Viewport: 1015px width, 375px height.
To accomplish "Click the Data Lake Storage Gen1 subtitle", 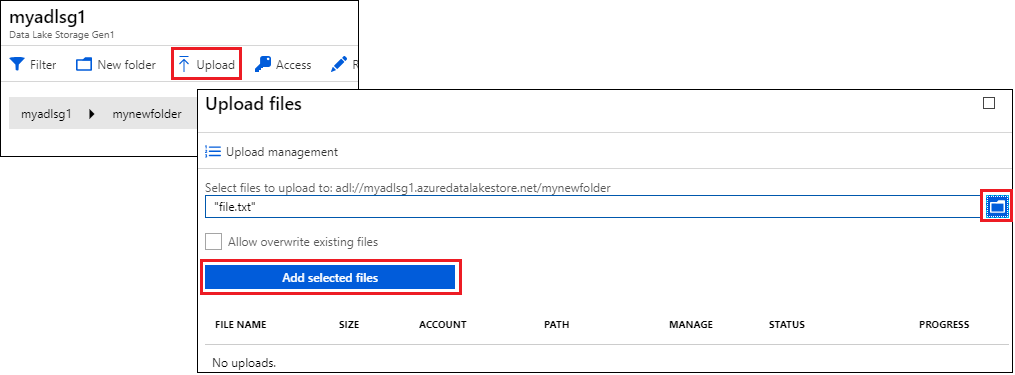I will 62,34.
